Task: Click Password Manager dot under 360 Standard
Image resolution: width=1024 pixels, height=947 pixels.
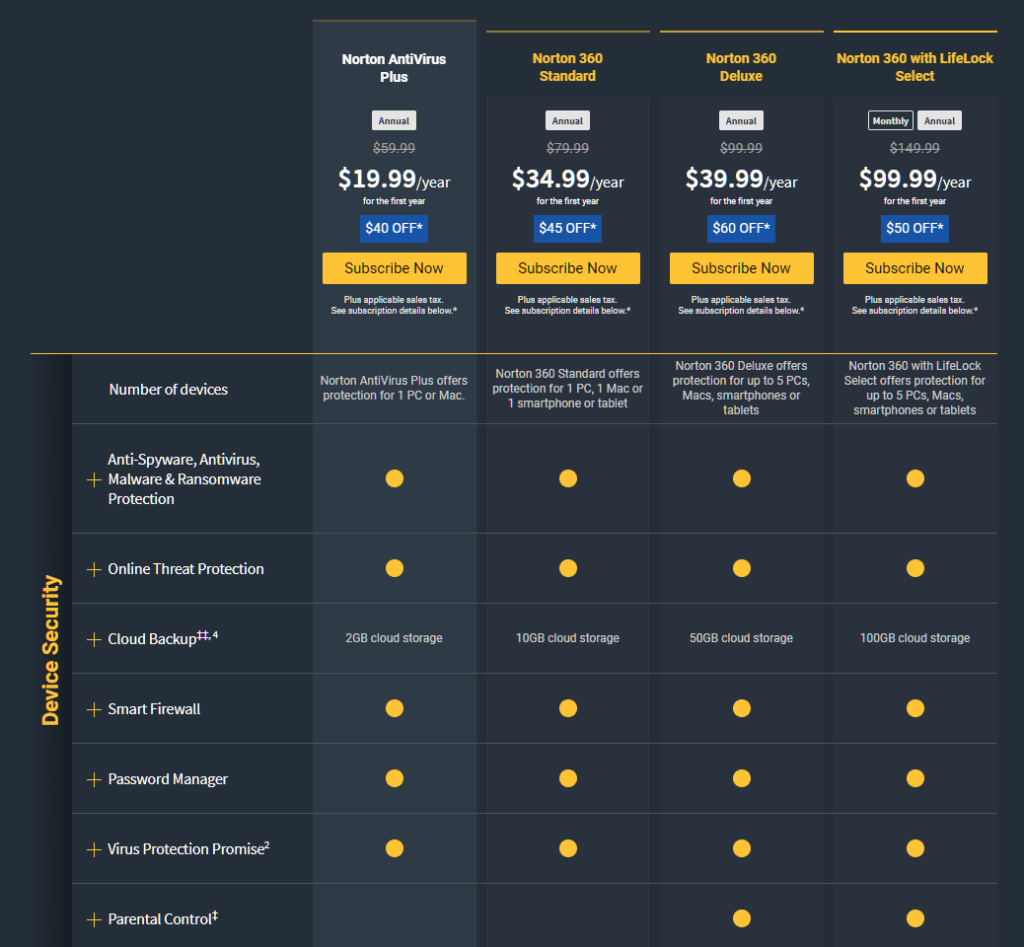Action: [568, 778]
